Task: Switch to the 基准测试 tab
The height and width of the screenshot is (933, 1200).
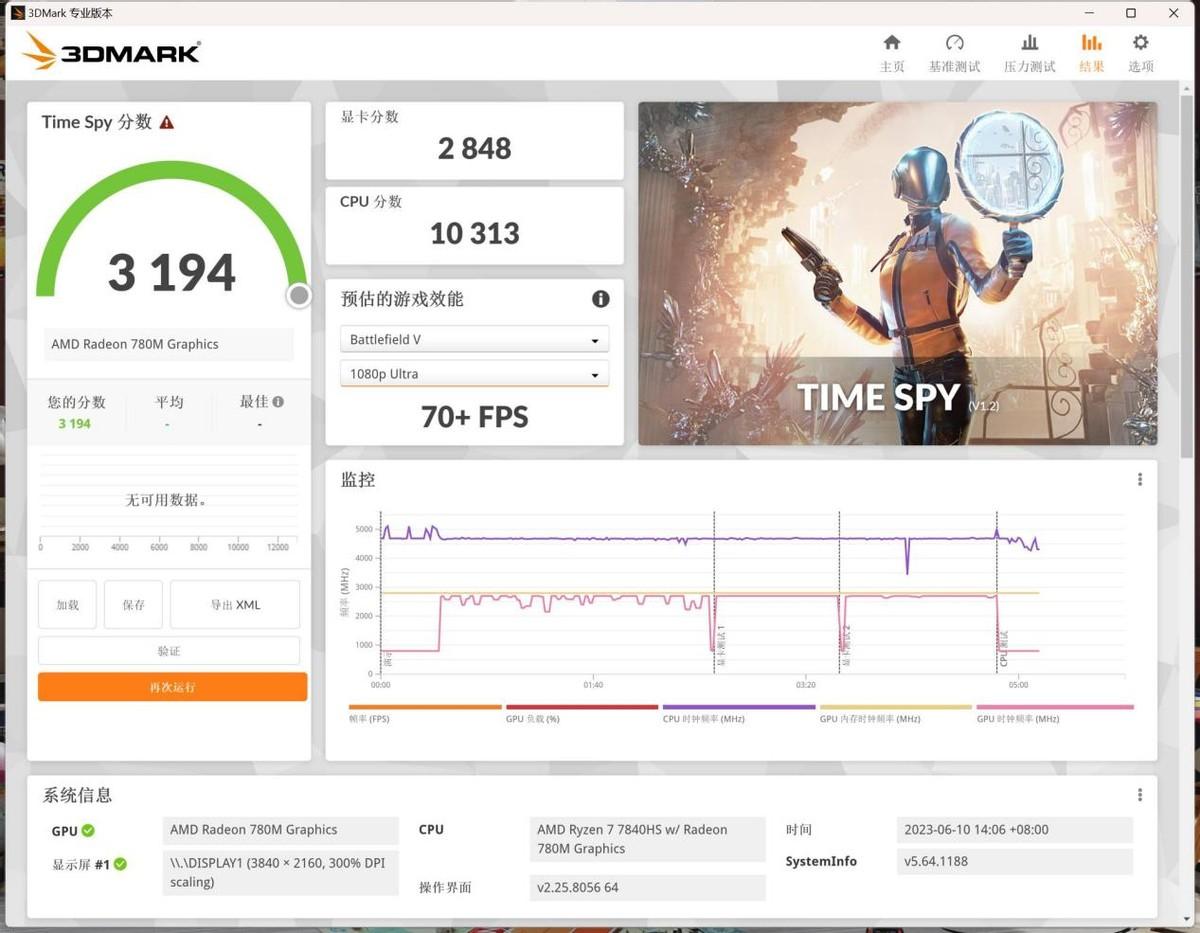Action: (x=954, y=52)
